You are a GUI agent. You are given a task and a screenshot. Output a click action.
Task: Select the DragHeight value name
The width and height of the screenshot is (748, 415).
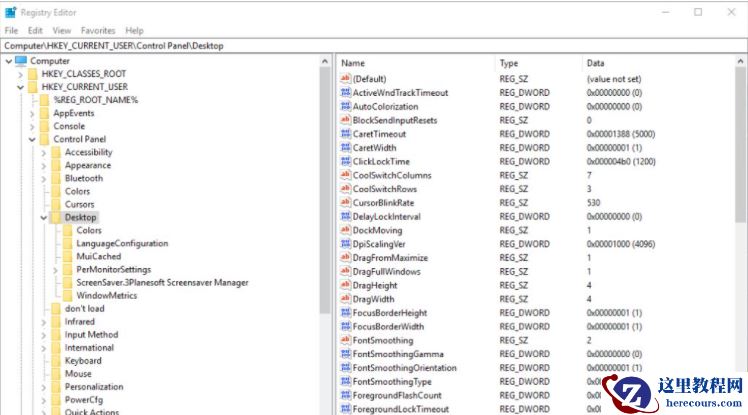[375, 285]
